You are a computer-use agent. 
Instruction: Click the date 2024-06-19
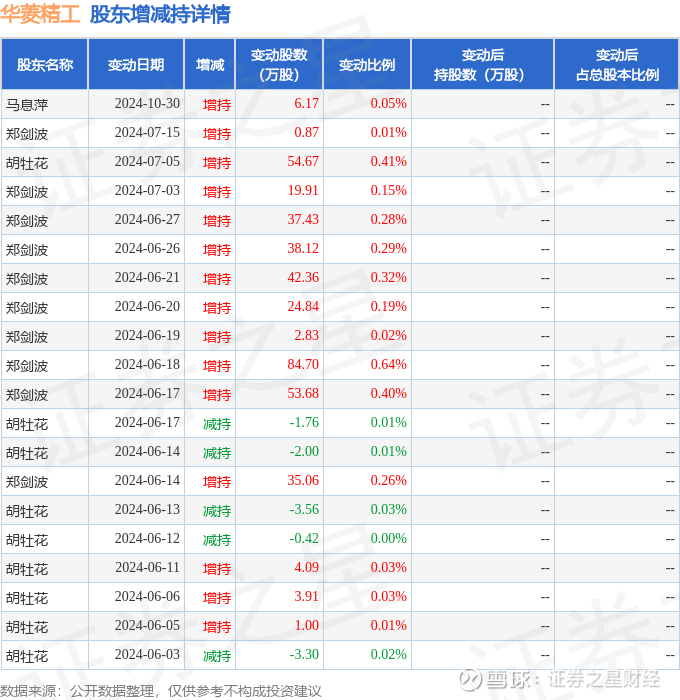point(147,336)
